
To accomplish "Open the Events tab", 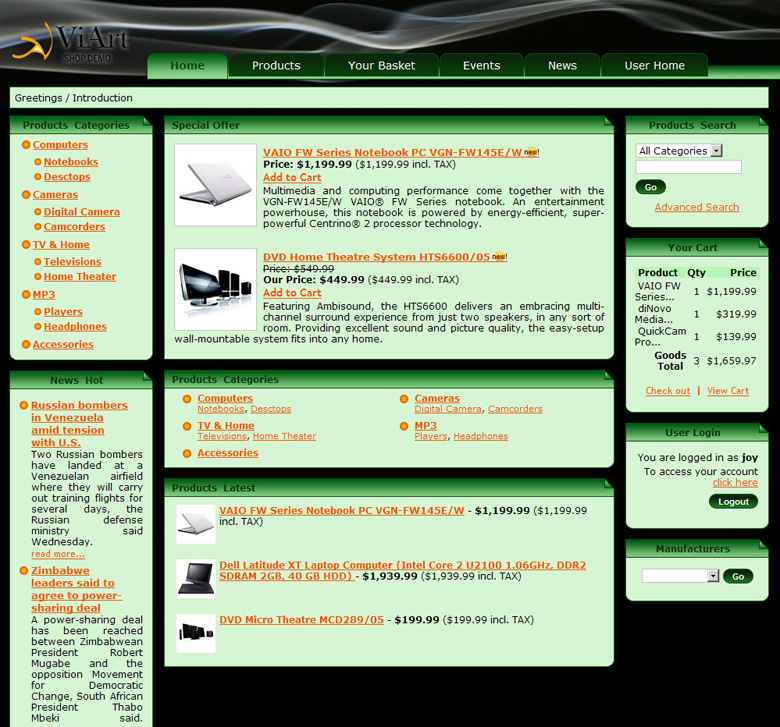I will [482, 66].
